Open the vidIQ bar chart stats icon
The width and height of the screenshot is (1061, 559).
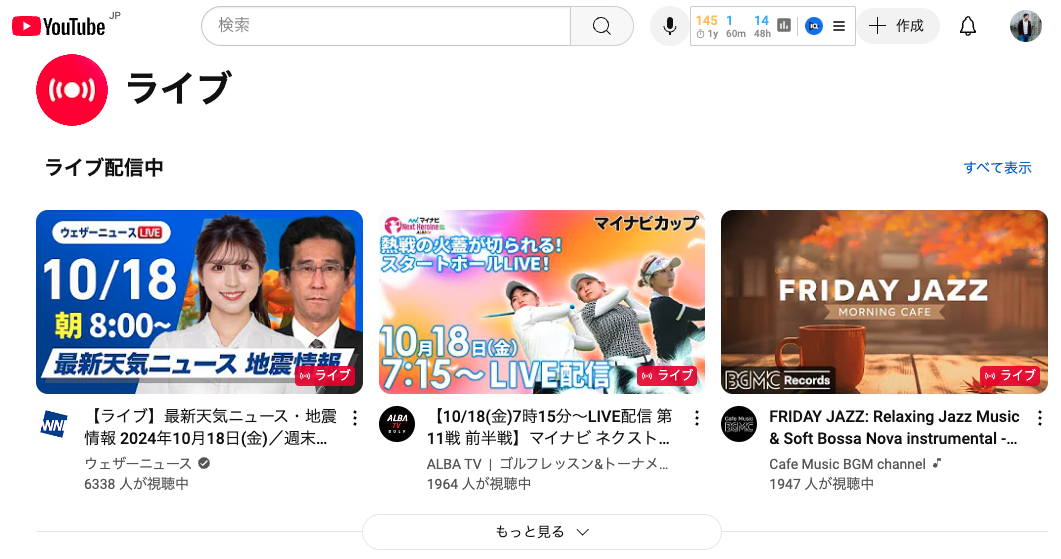tap(784, 26)
